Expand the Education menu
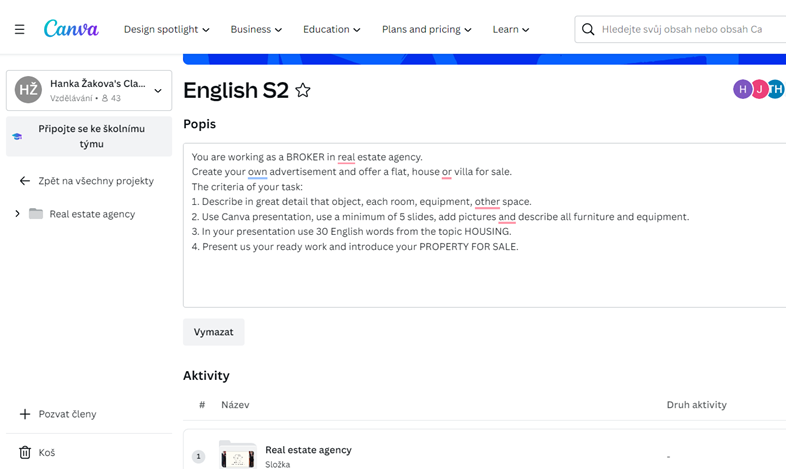The image size is (786, 469). point(331,30)
